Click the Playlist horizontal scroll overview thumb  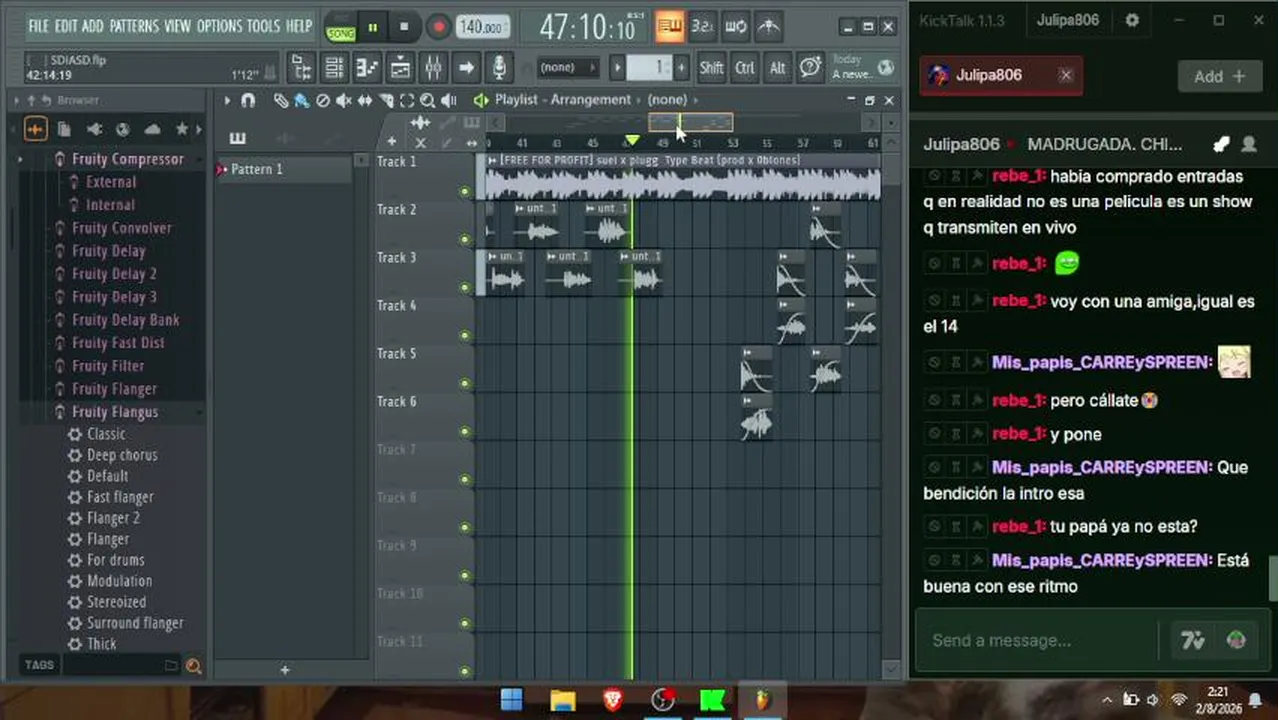(x=690, y=123)
